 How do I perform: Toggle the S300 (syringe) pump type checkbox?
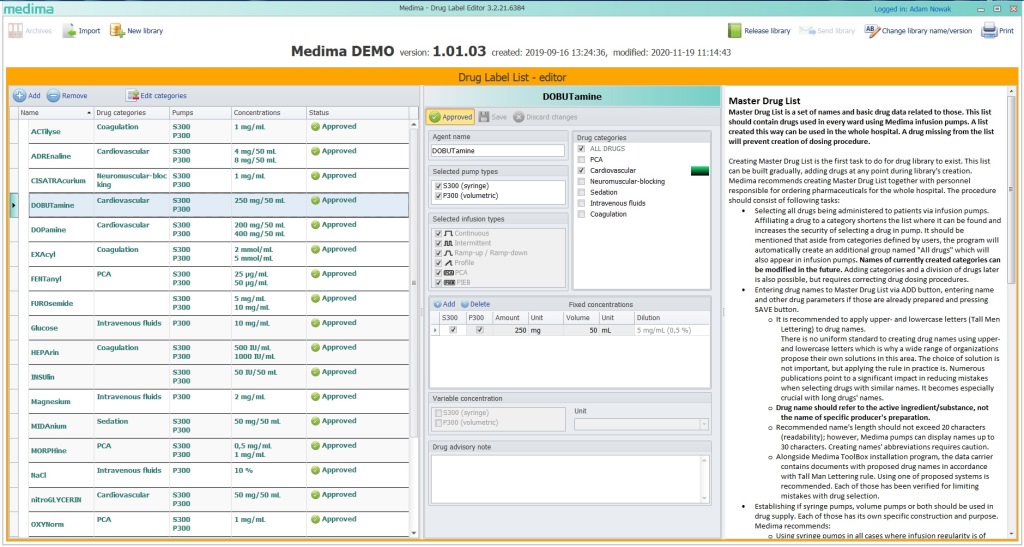(438, 186)
